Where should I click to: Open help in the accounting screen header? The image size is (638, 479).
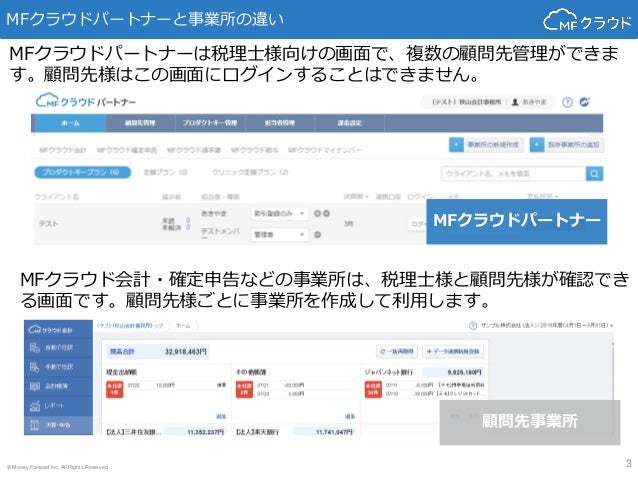point(472,326)
